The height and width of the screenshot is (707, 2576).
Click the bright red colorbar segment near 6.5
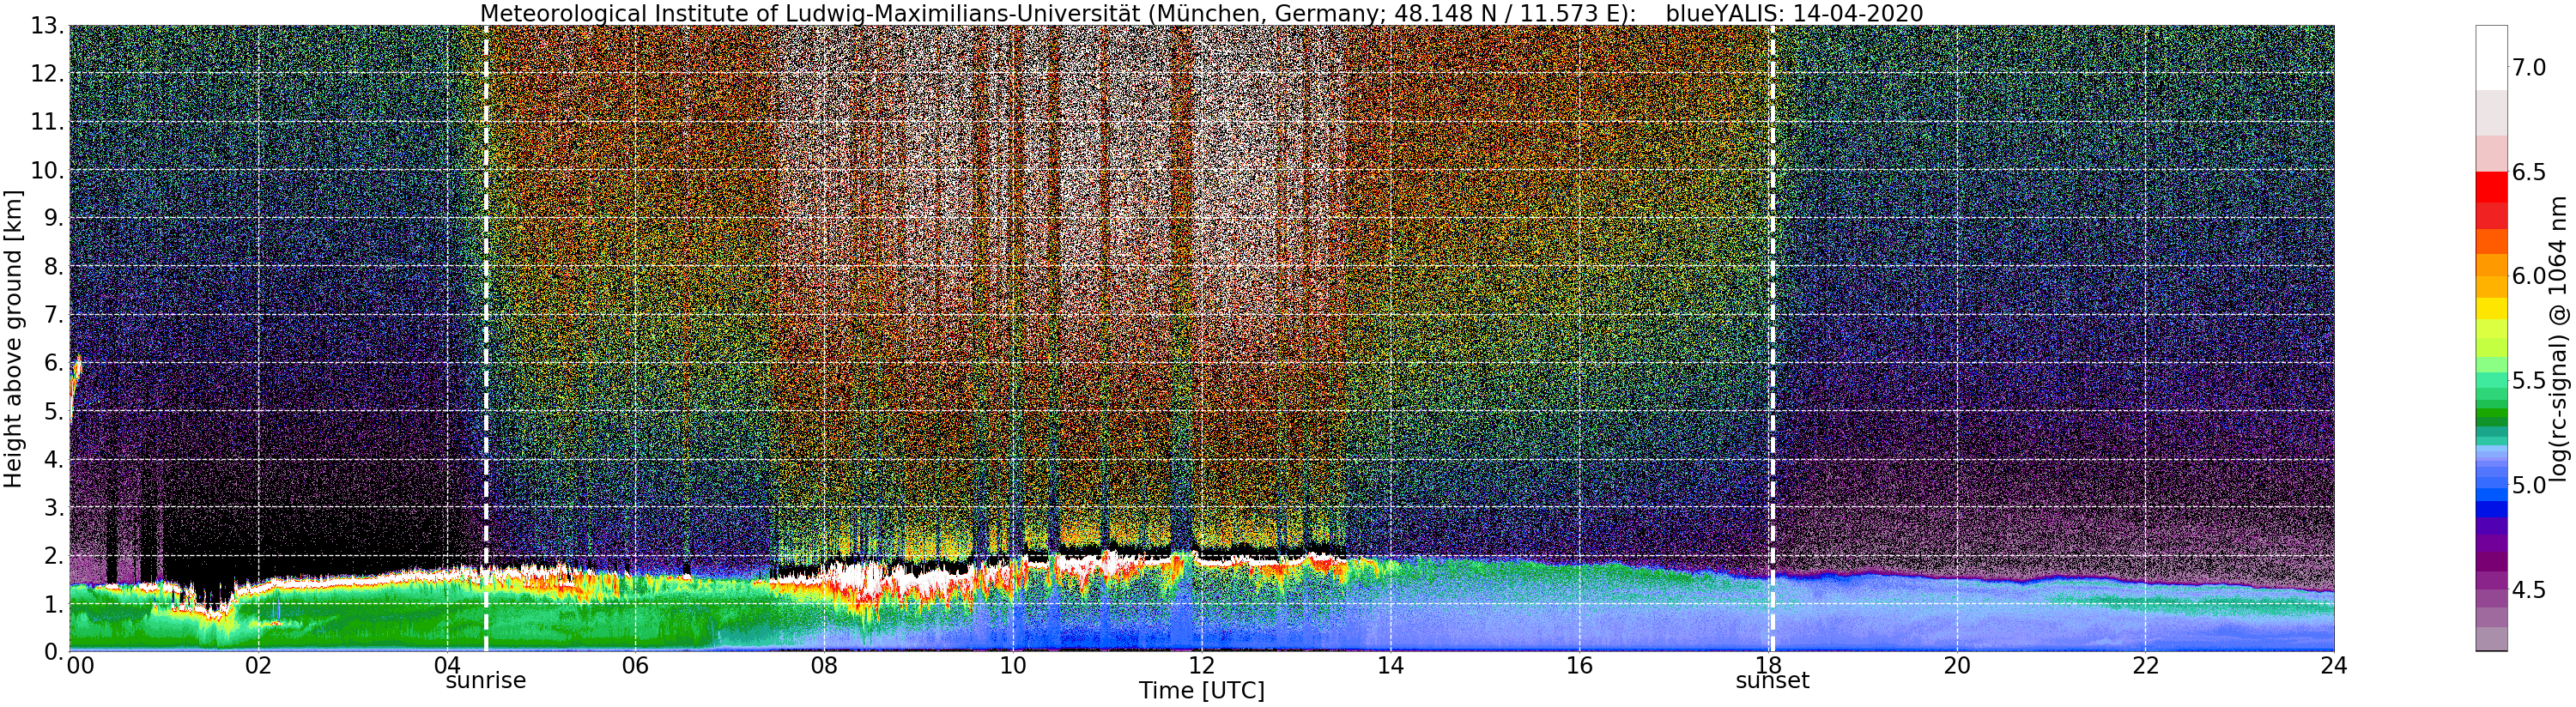[x=2491, y=187]
